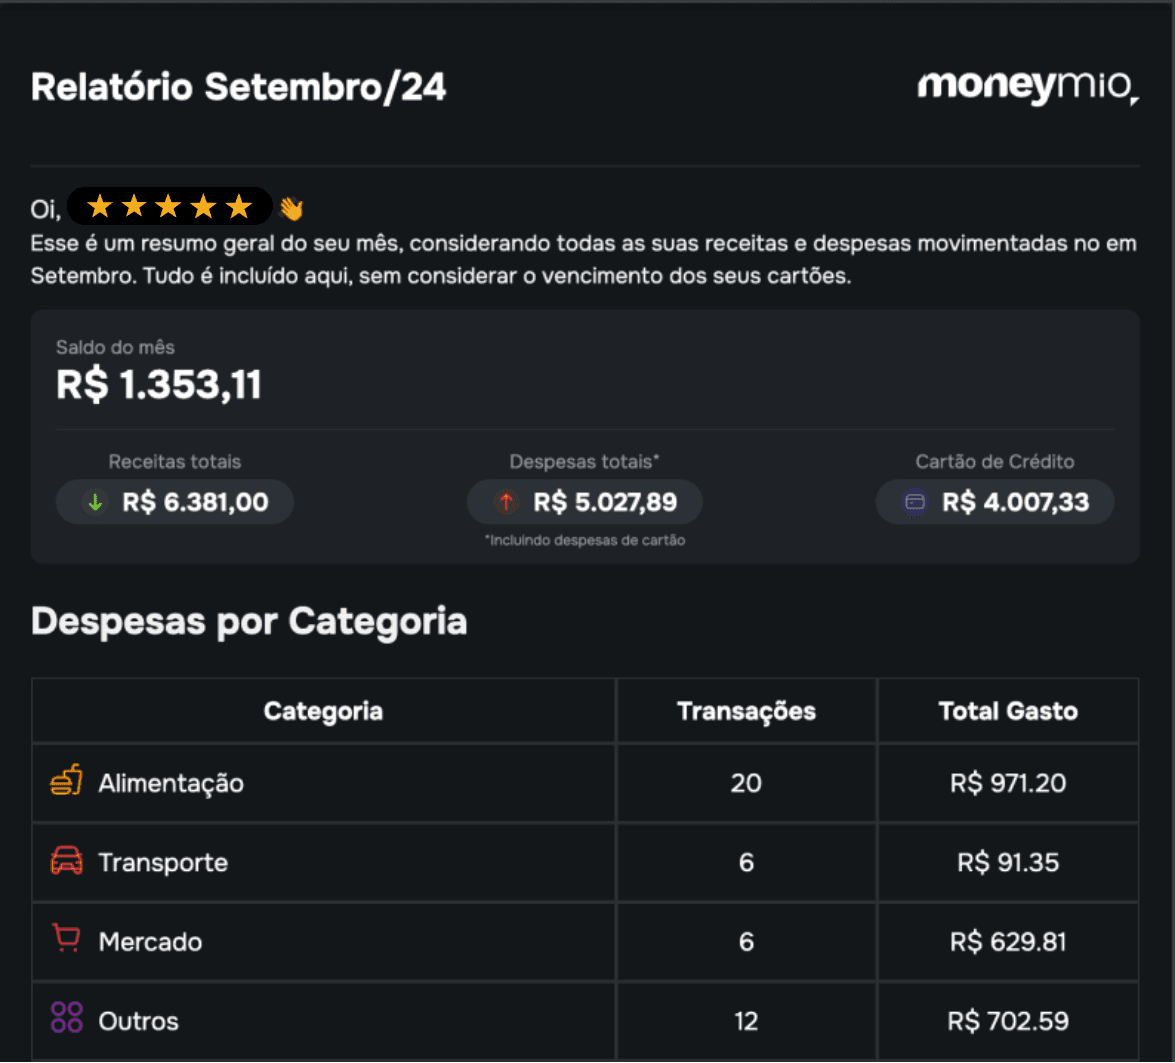The height and width of the screenshot is (1063, 1175).
Task: Select the Cartão de Crédito R$ 4.007,33 pill
Action: click(x=995, y=502)
